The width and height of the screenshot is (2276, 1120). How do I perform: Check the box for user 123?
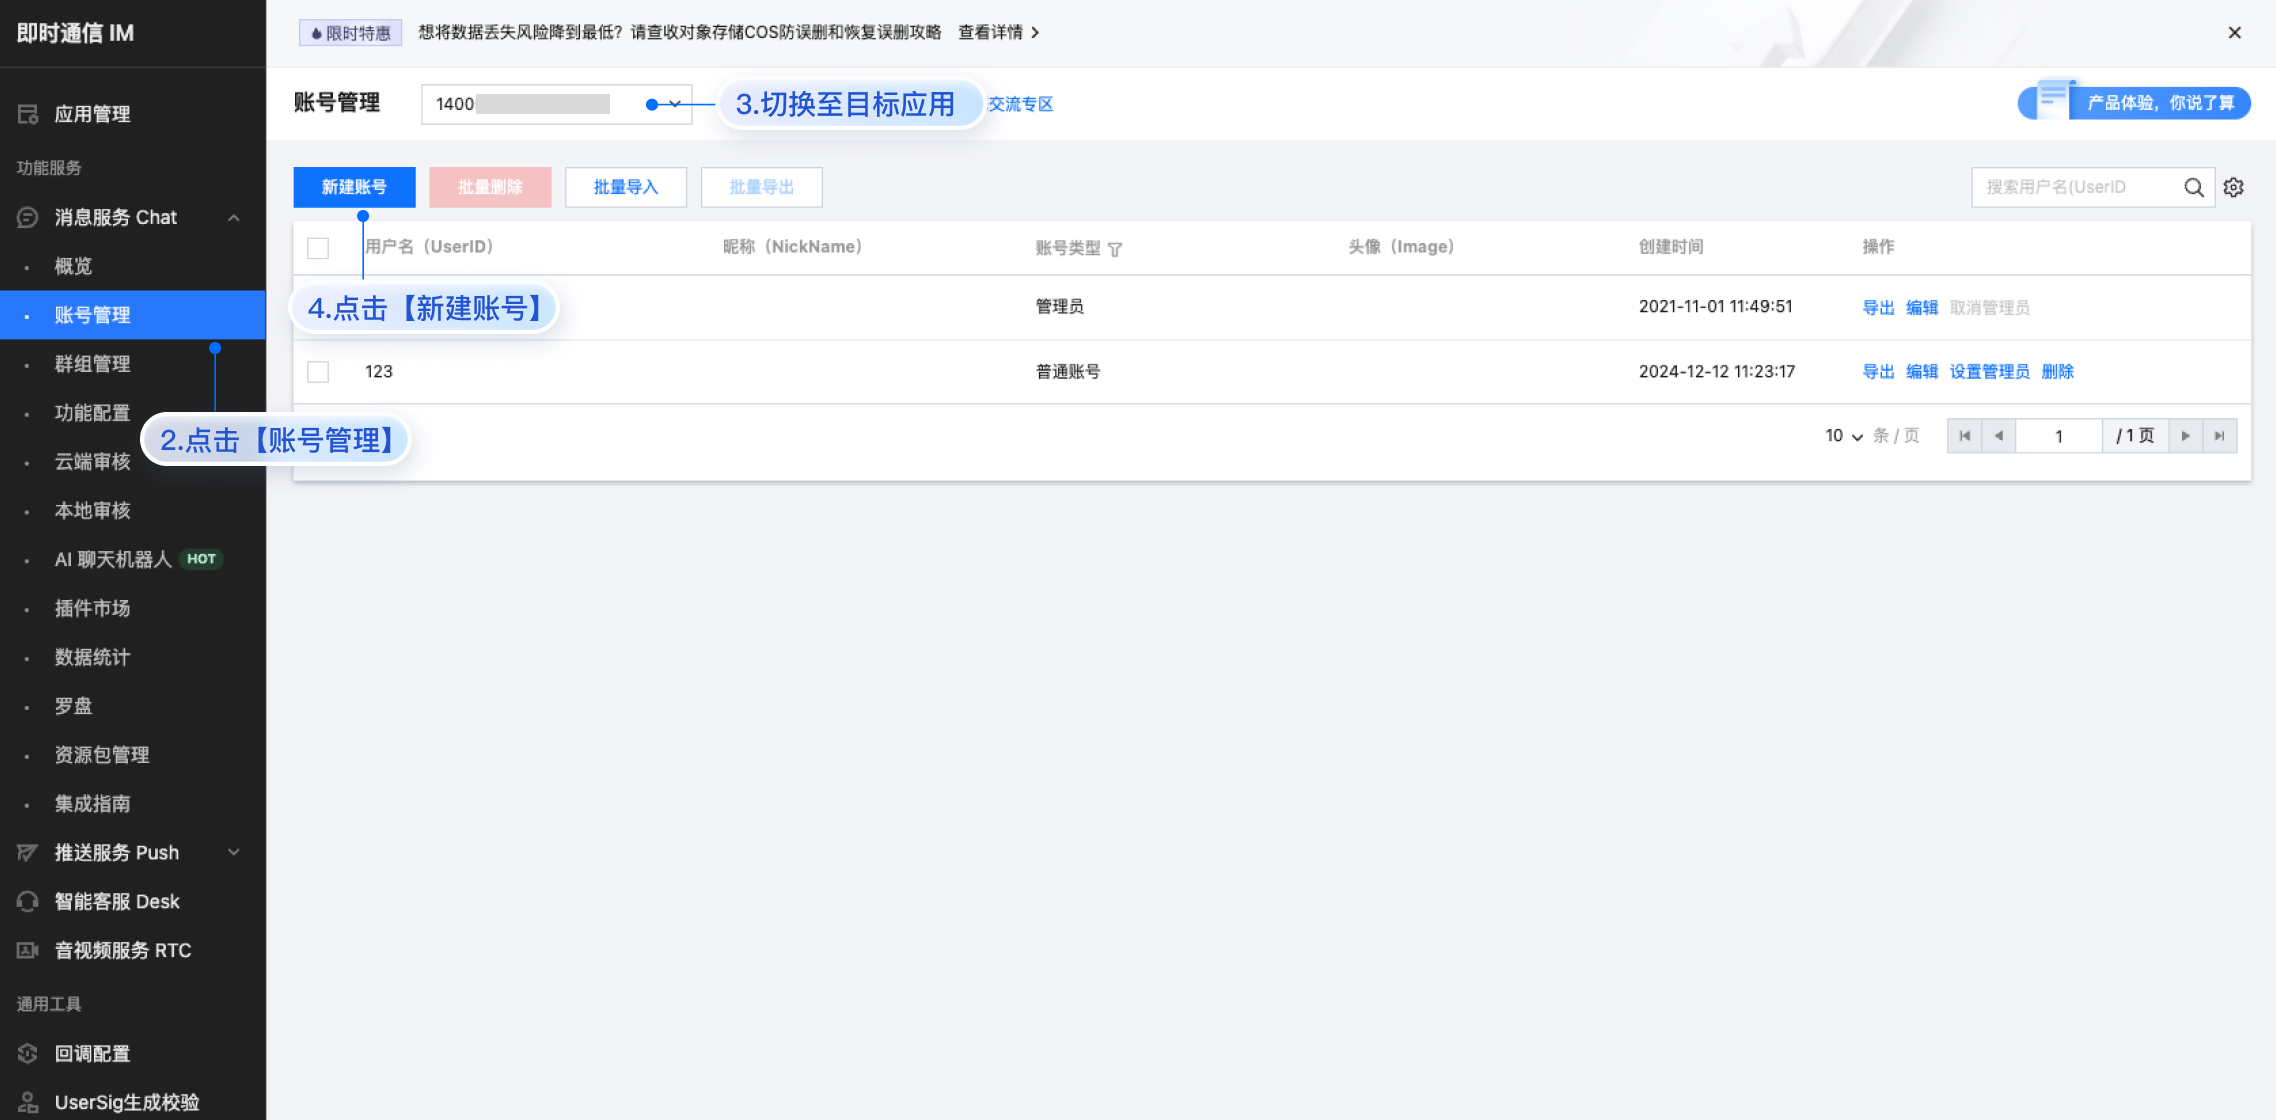pyautogui.click(x=318, y=372)
